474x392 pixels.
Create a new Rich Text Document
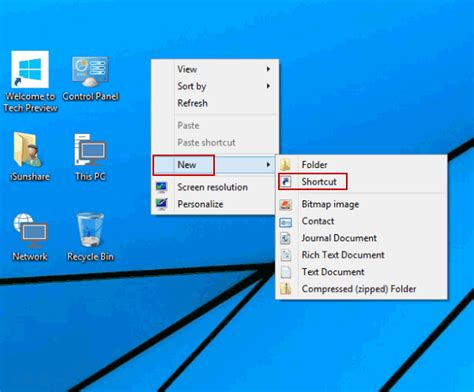(361, 255)
